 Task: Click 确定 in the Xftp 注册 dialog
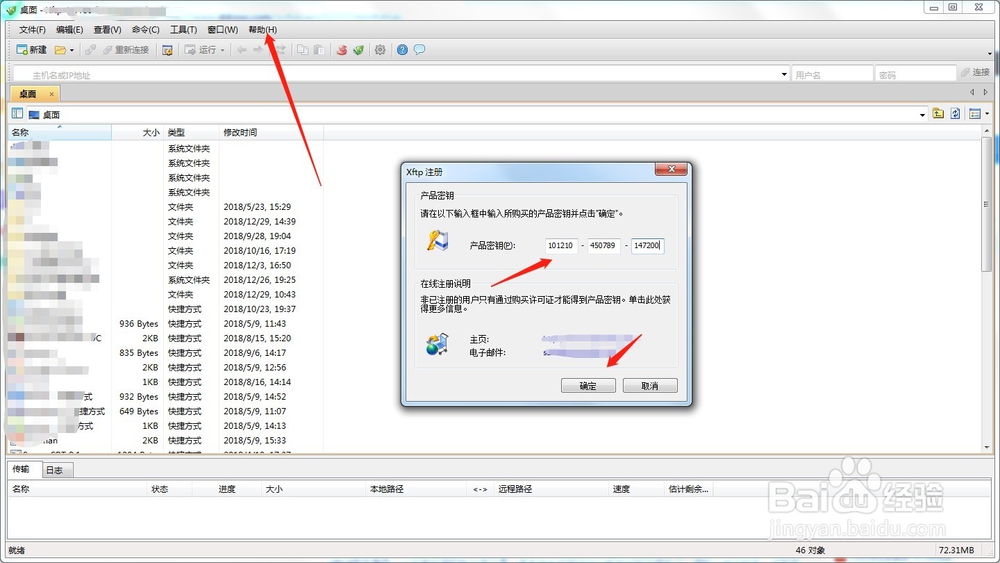pyautogui.click(x=588, y=386)
